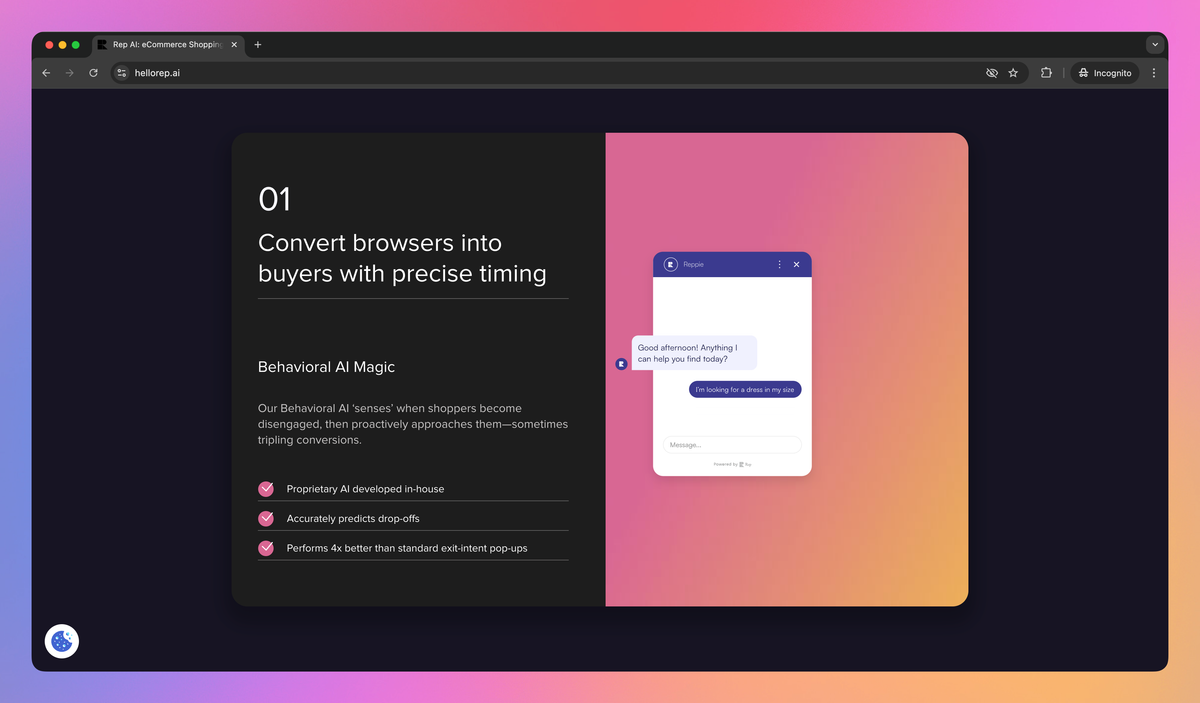Image resolution: width=1200 pixels, height=703 pixels.
Task: Click the browser back arrow
Action: pyautogui.click(x=46, y=73)
